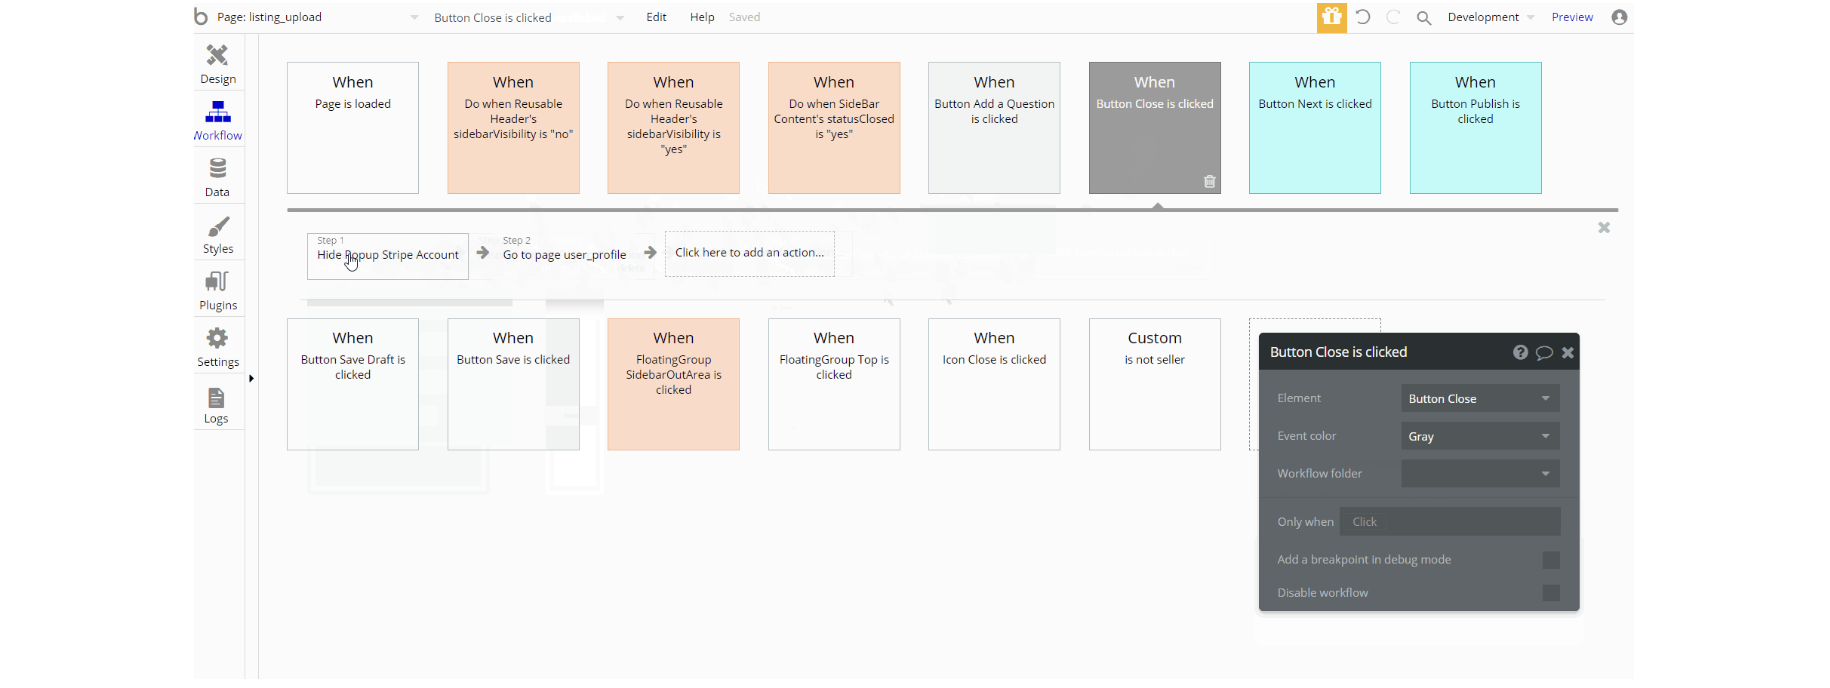Image resolution: width=1830 pixels, height=688 pixels.
Task: Open Settings gear in sidebar
Action: tap(217, 346)
